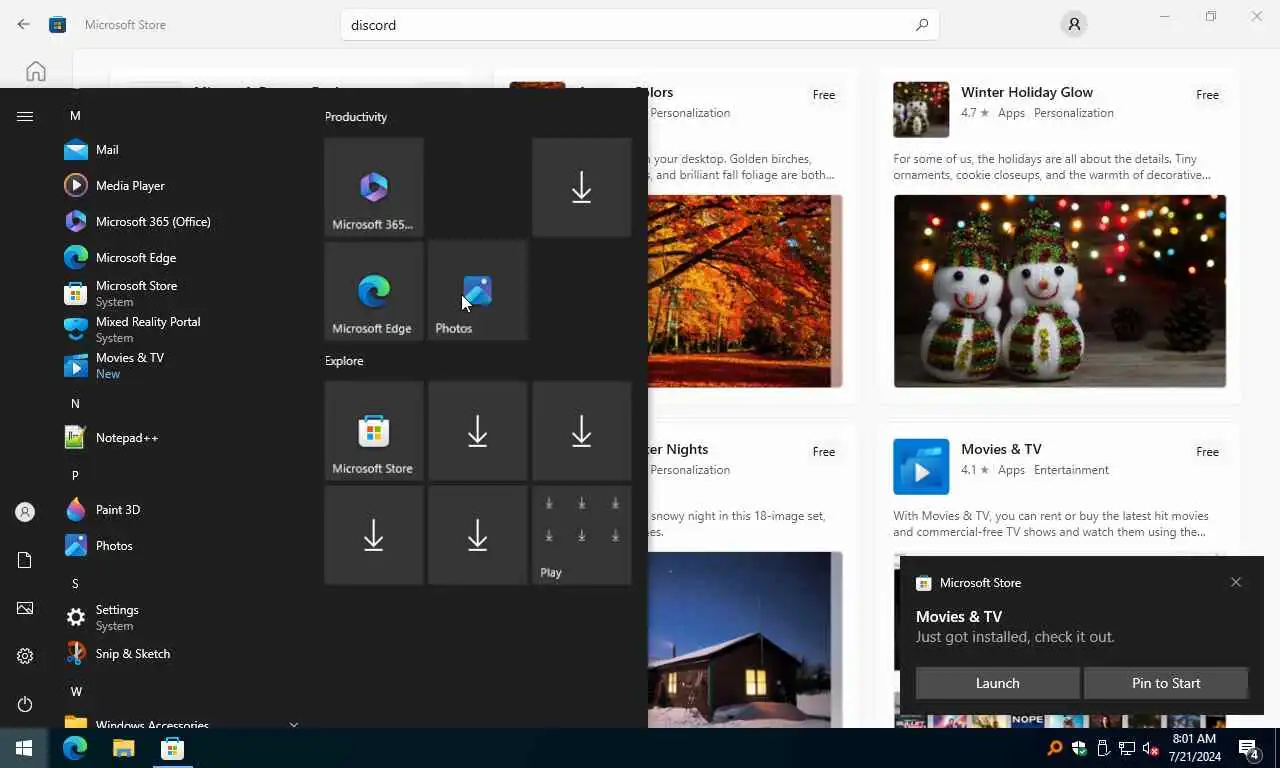Open the user account icon in Start sidebar
The height and width of the screenshot is (768, 1280).
point(25,512)
